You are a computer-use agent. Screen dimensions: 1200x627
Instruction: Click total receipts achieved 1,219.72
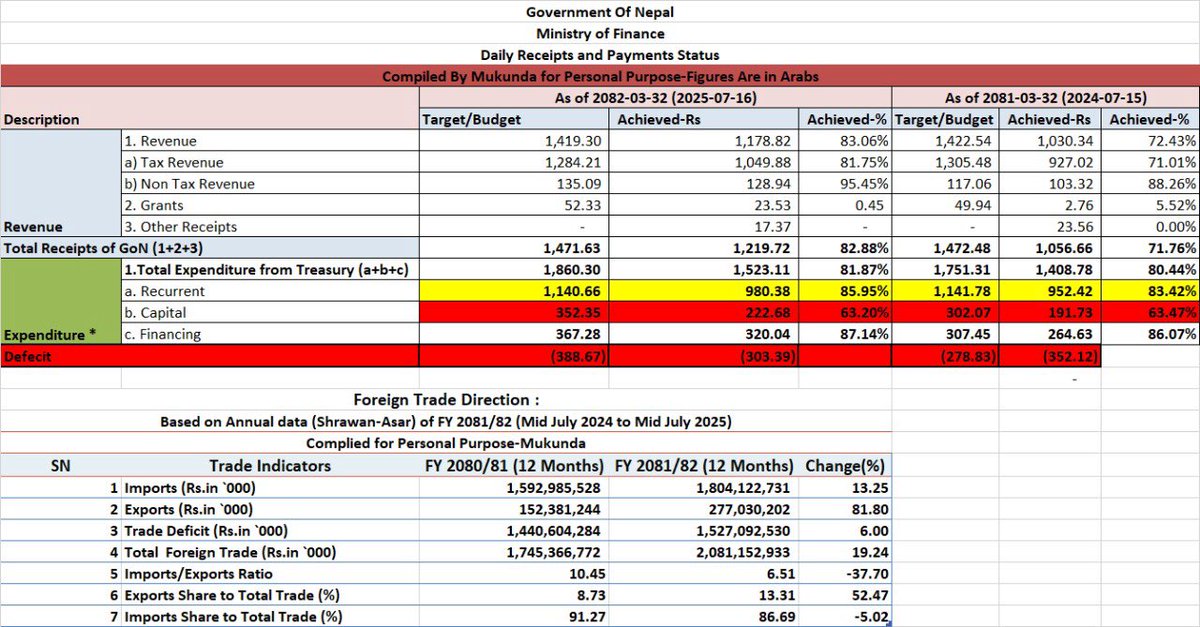pyautogui.click(x=760, y=248)
